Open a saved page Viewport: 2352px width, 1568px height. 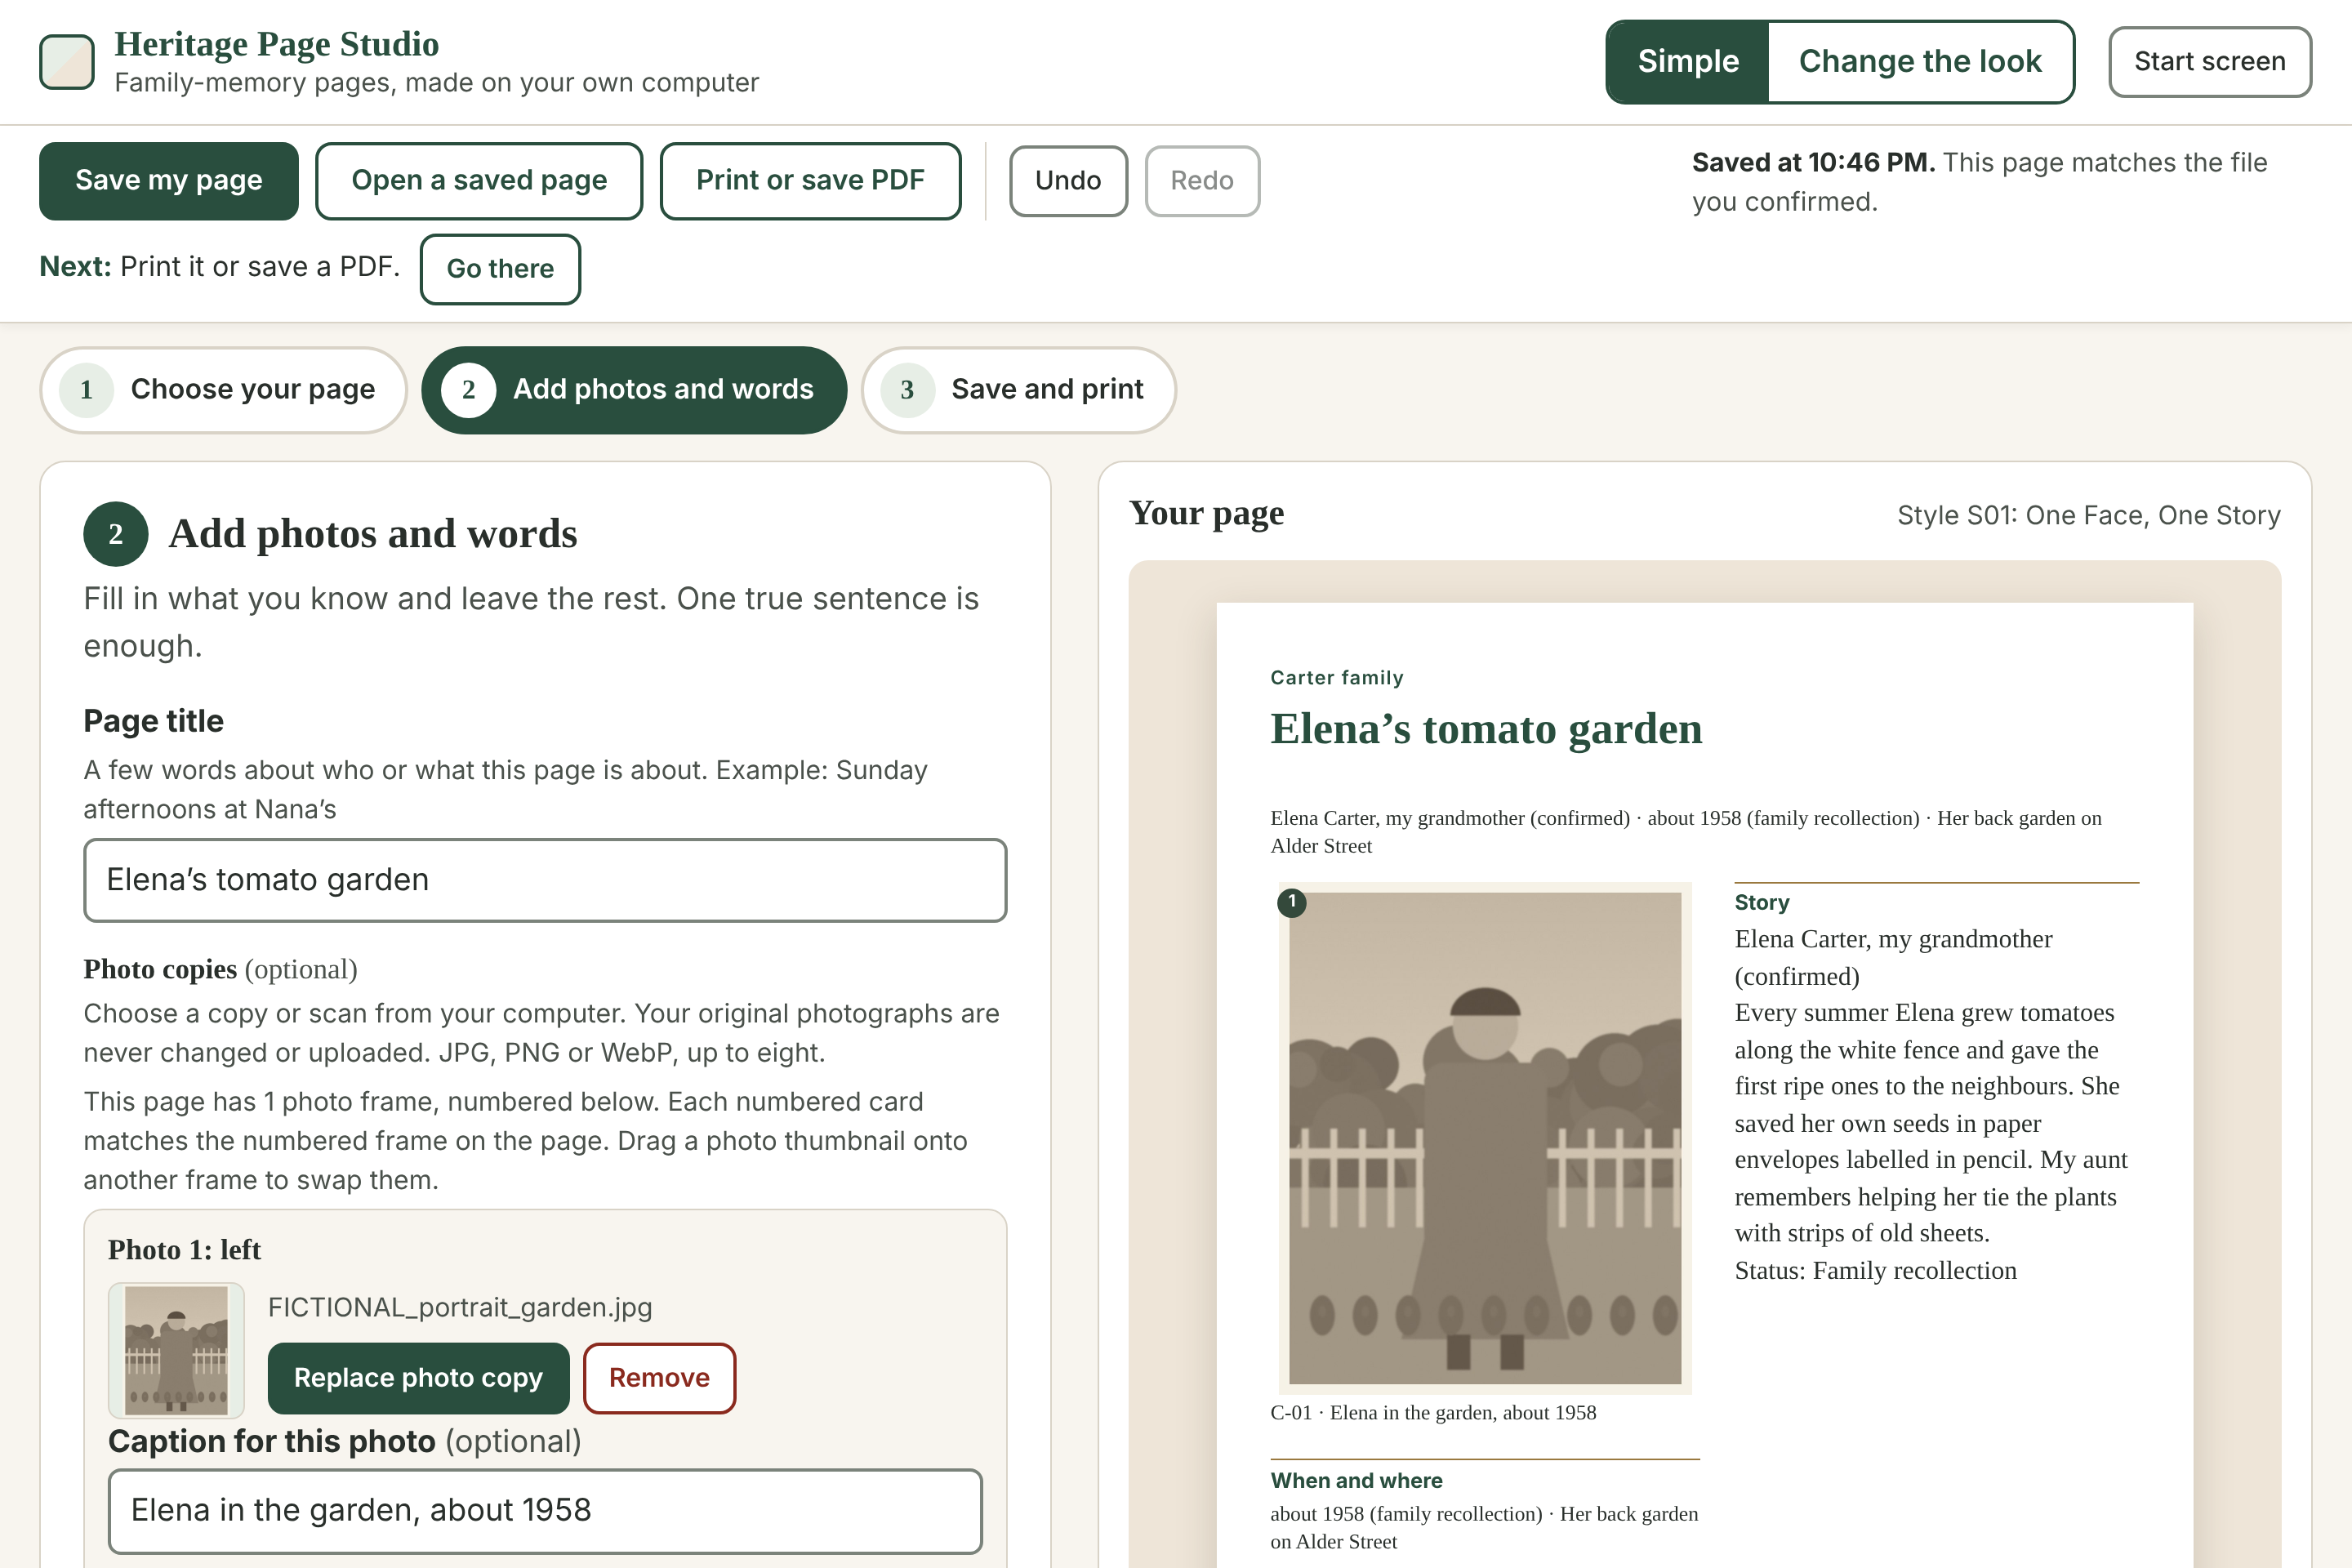pos(479,180)
